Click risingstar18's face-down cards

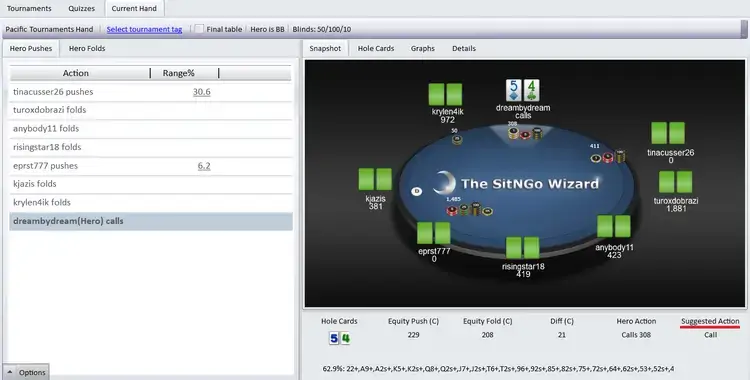click(x=522, y=247)
